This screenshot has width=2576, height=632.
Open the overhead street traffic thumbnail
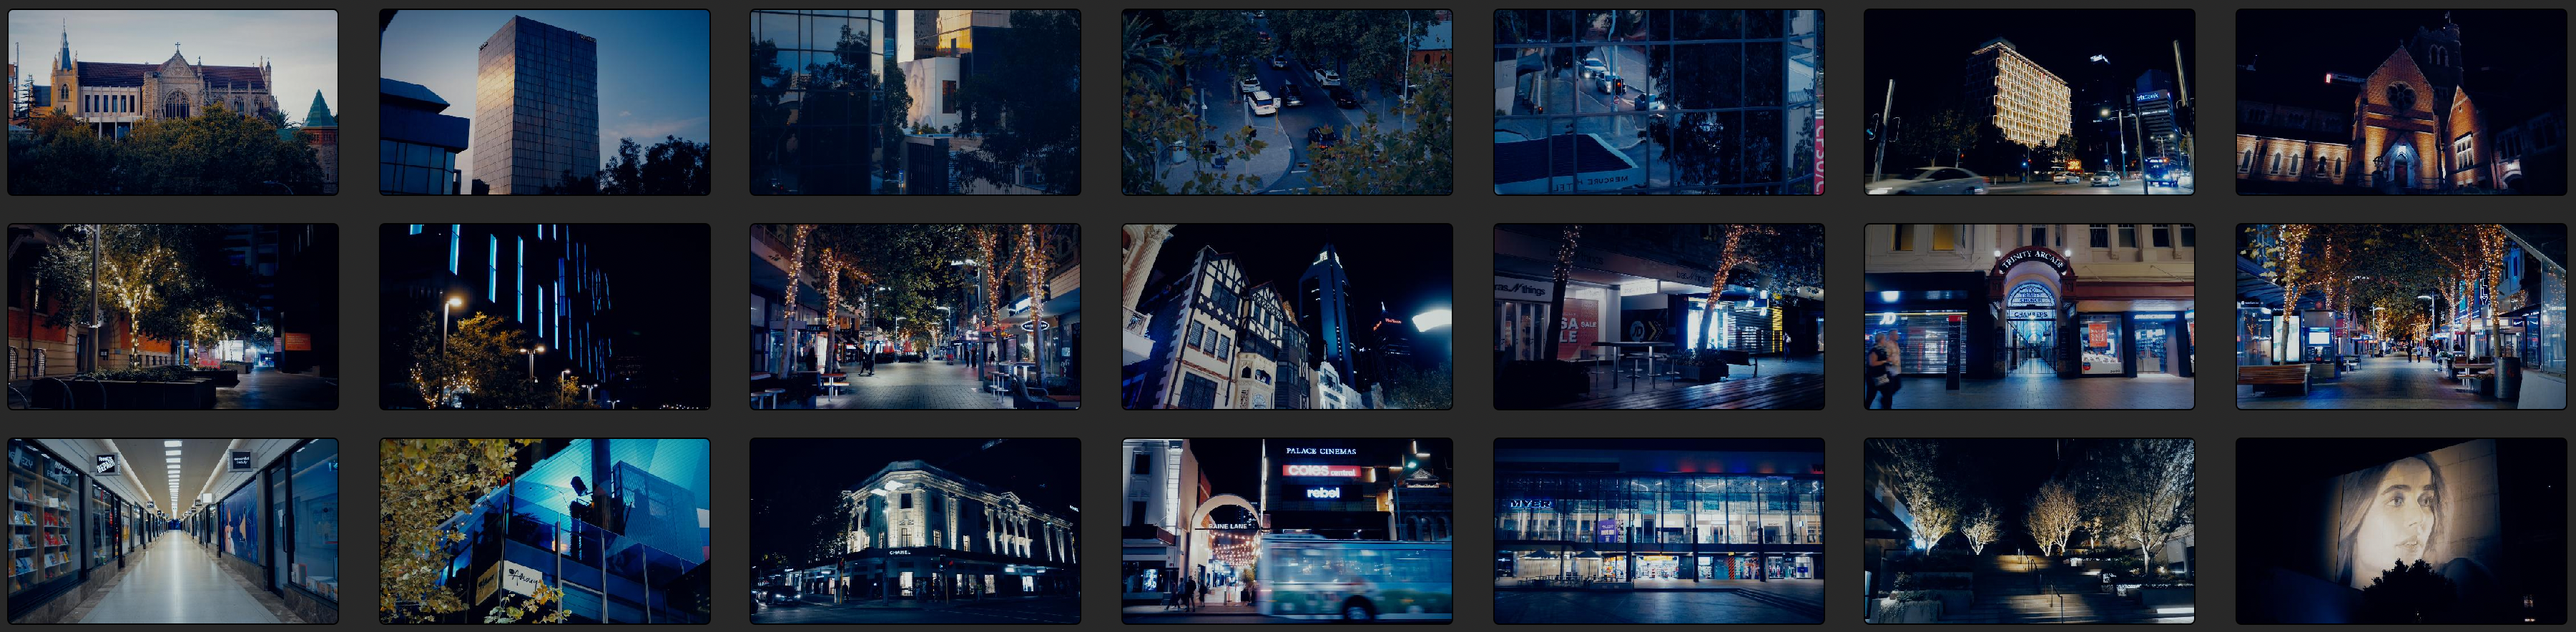pos(1287,102)
